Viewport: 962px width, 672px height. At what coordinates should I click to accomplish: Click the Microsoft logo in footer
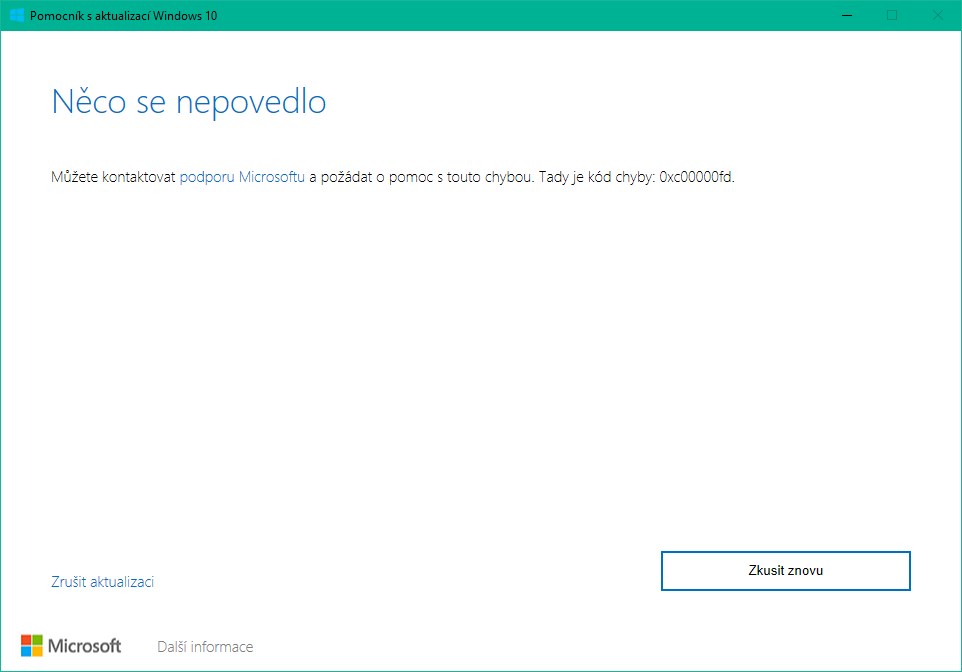[x=71, y=646]
